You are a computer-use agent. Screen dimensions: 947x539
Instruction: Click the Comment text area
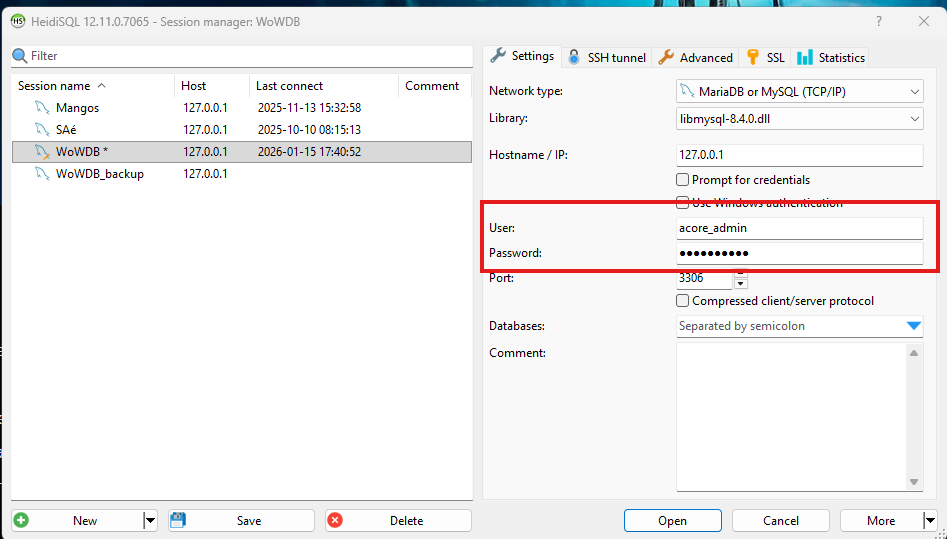[792, 417]
